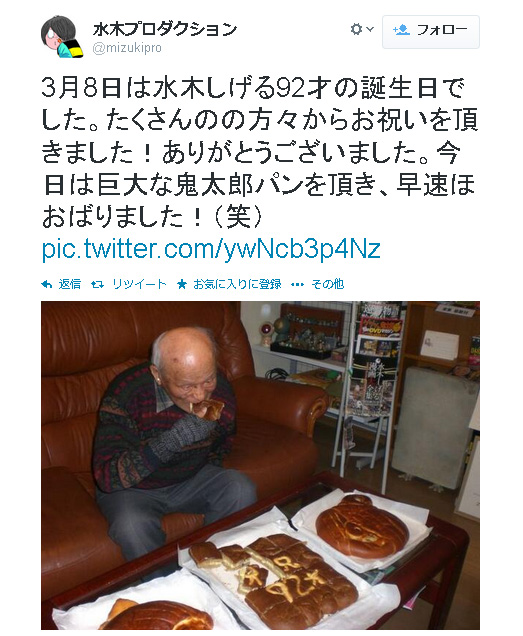Open 水木プロダクション profile name

pos(165,29)
